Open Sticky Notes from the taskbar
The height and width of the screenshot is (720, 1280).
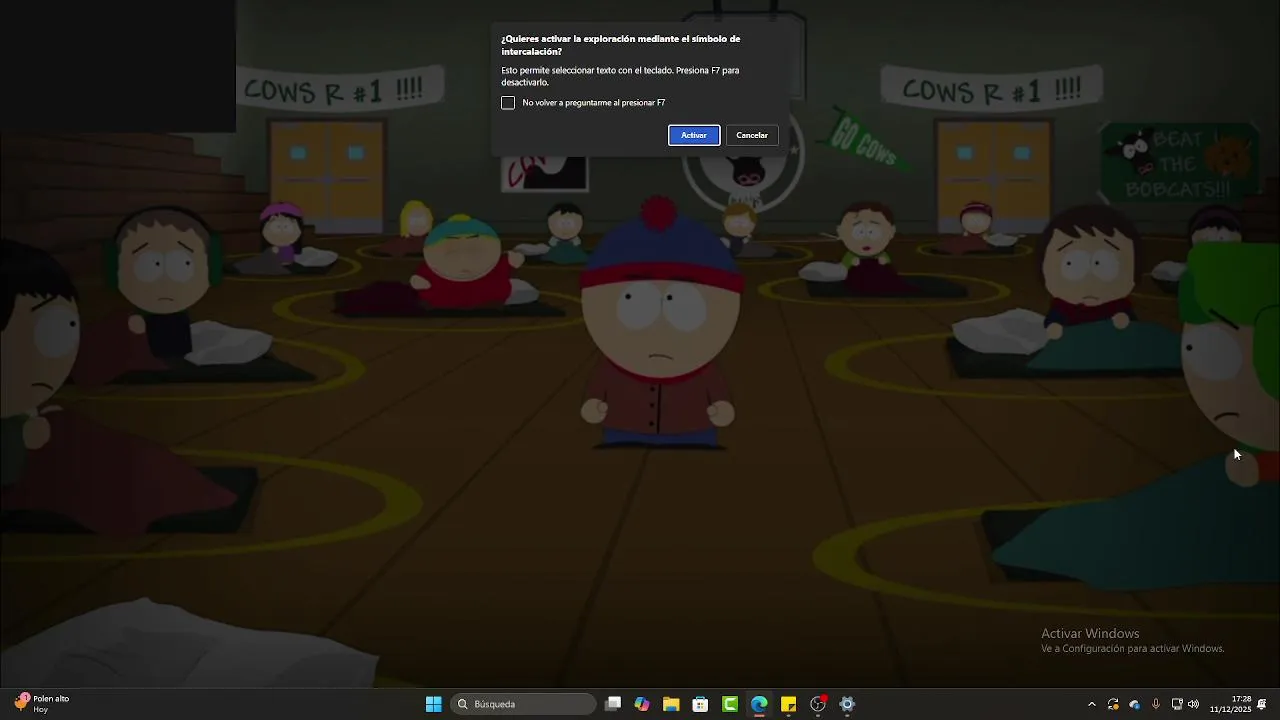coord(788,704)
